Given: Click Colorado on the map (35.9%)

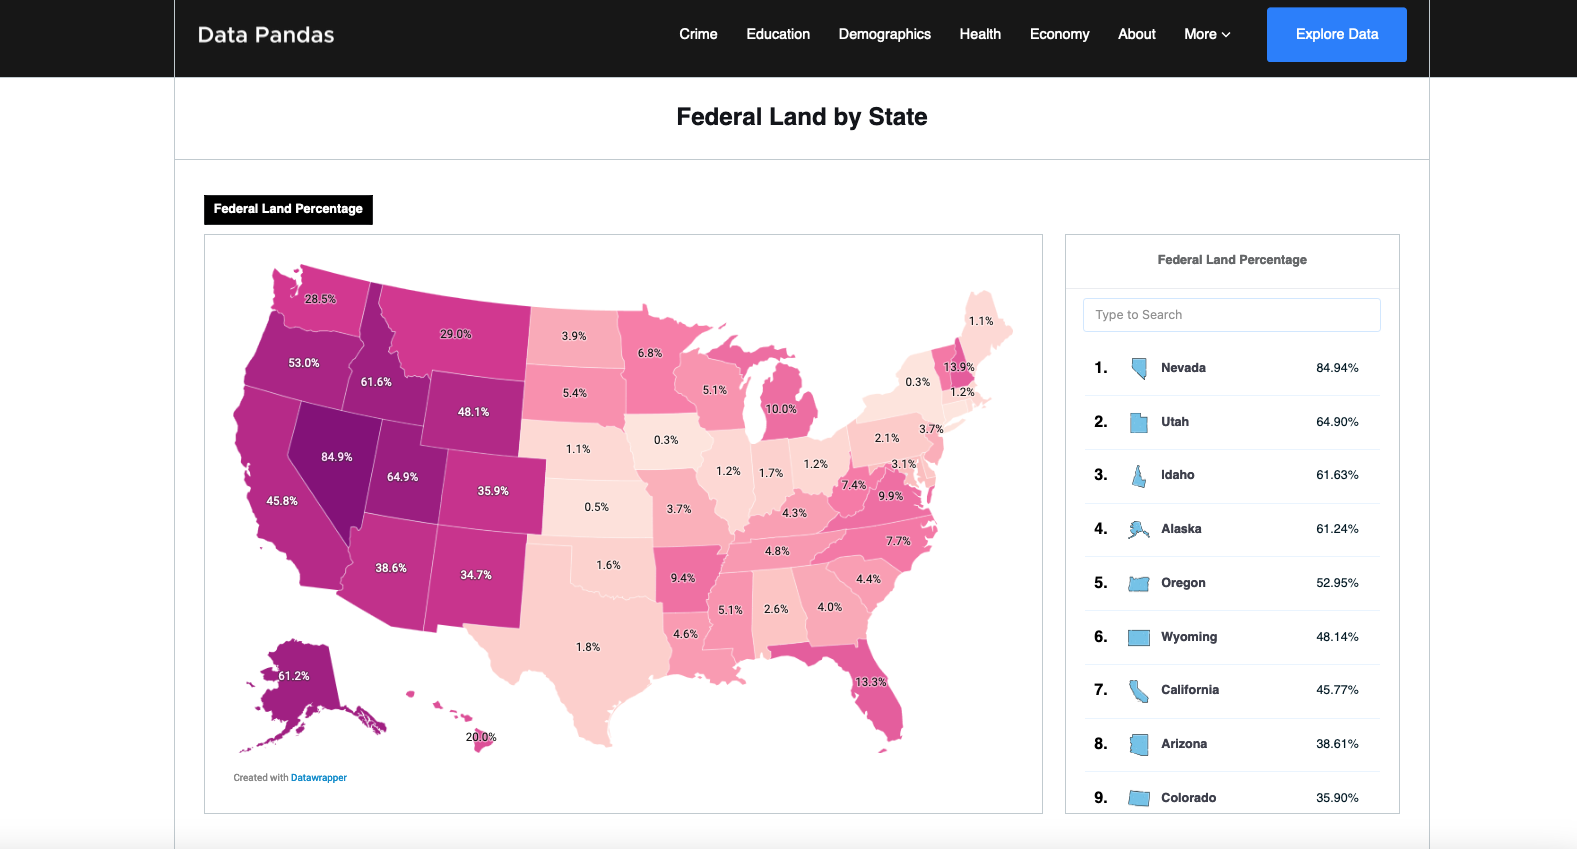Looking at the screenshot, I should 493,490.
